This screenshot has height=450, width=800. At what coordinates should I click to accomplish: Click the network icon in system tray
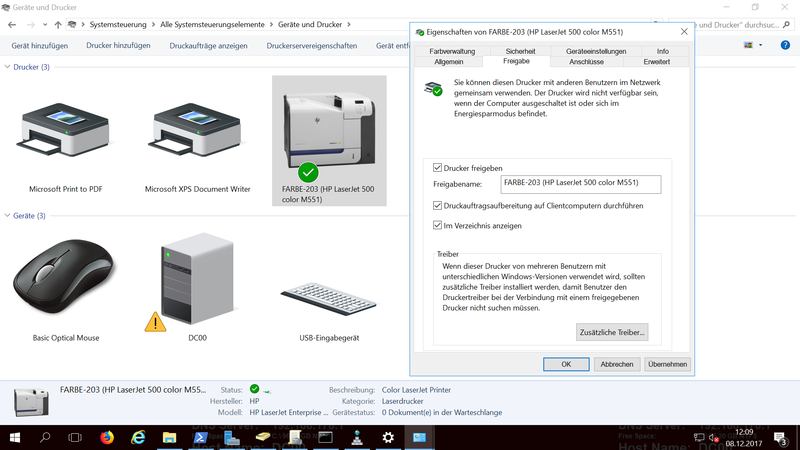click(x=699, y=438)
